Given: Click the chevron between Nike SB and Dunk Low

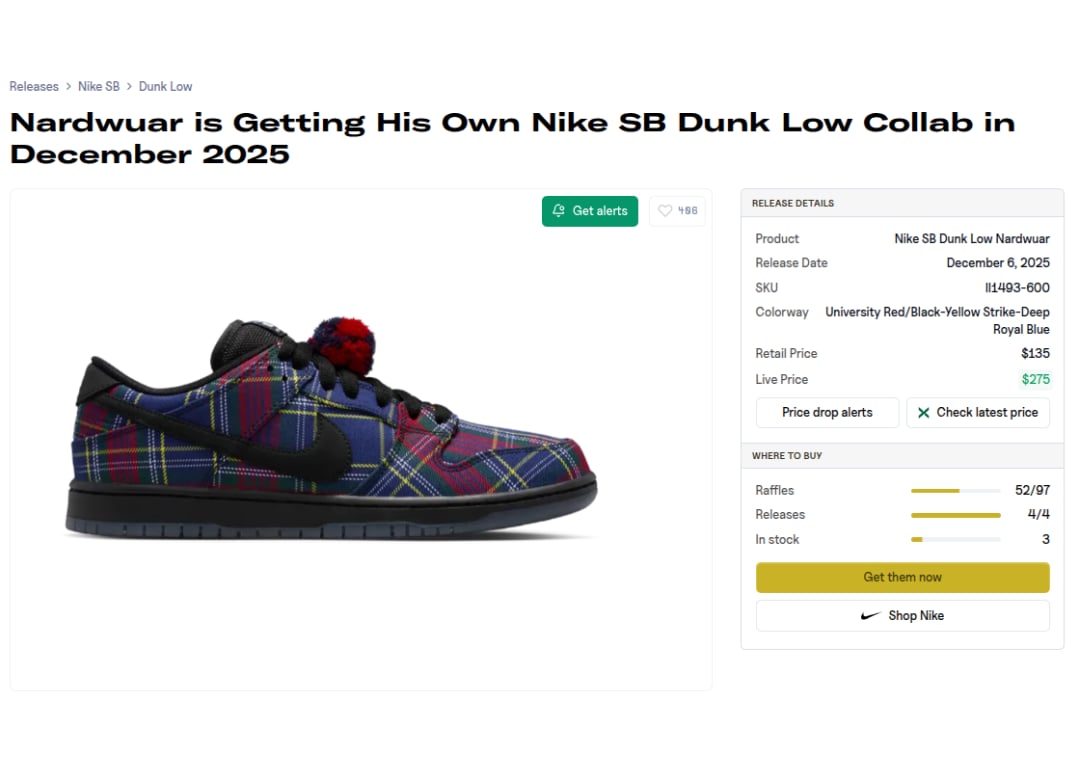Looking at the screenshot, I should click(127, 86).
